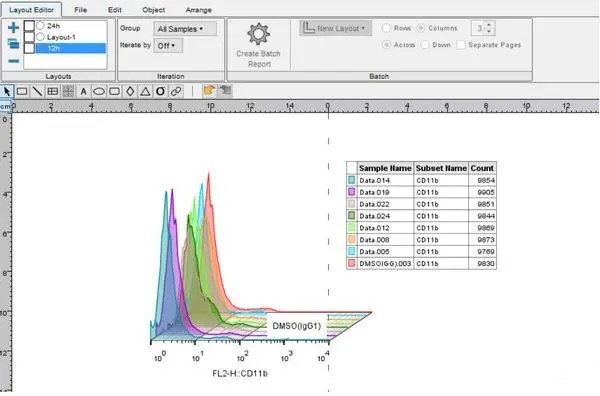Choose the text annotation tool

tap(83, 91)
